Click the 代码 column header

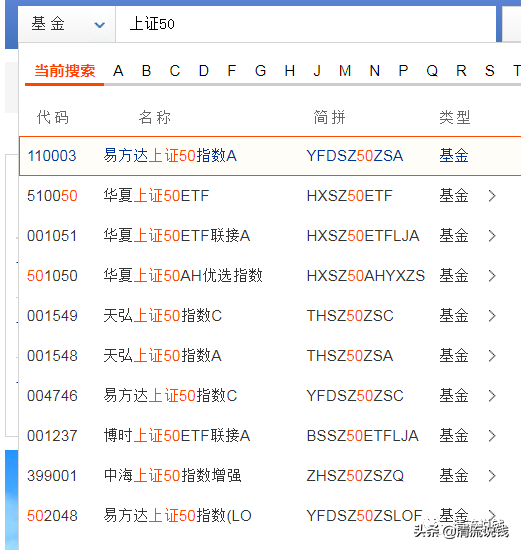point(53,117)
